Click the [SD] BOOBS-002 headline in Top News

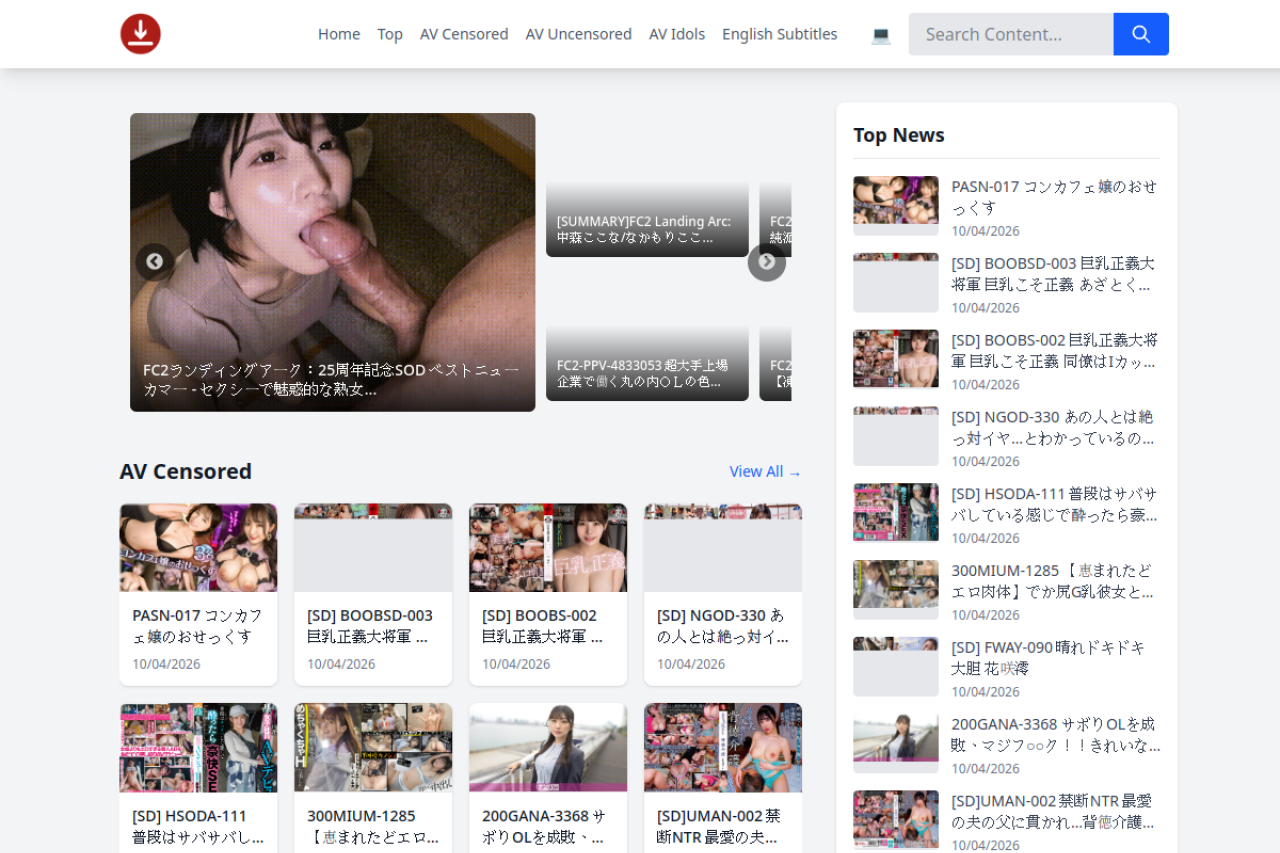(x=1055, y=351)
